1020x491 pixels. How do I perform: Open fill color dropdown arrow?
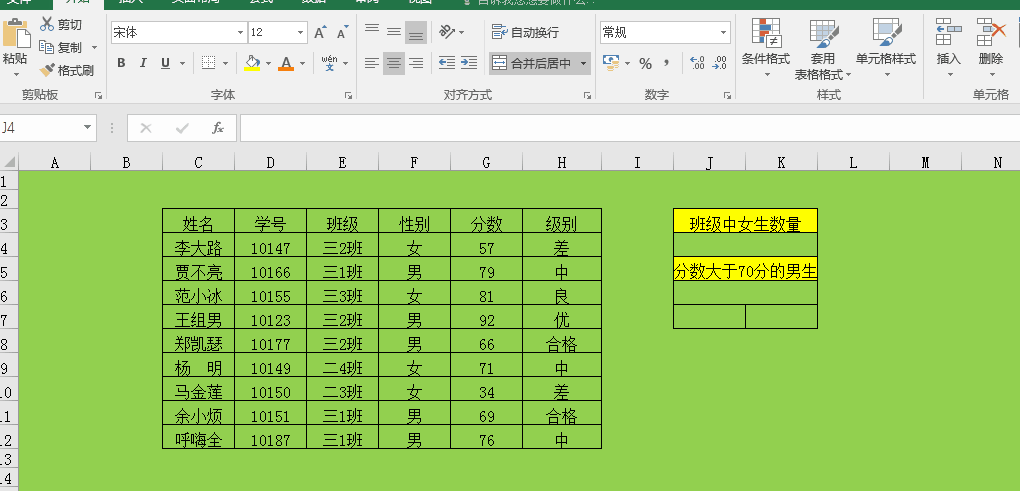tap(268, 64)
